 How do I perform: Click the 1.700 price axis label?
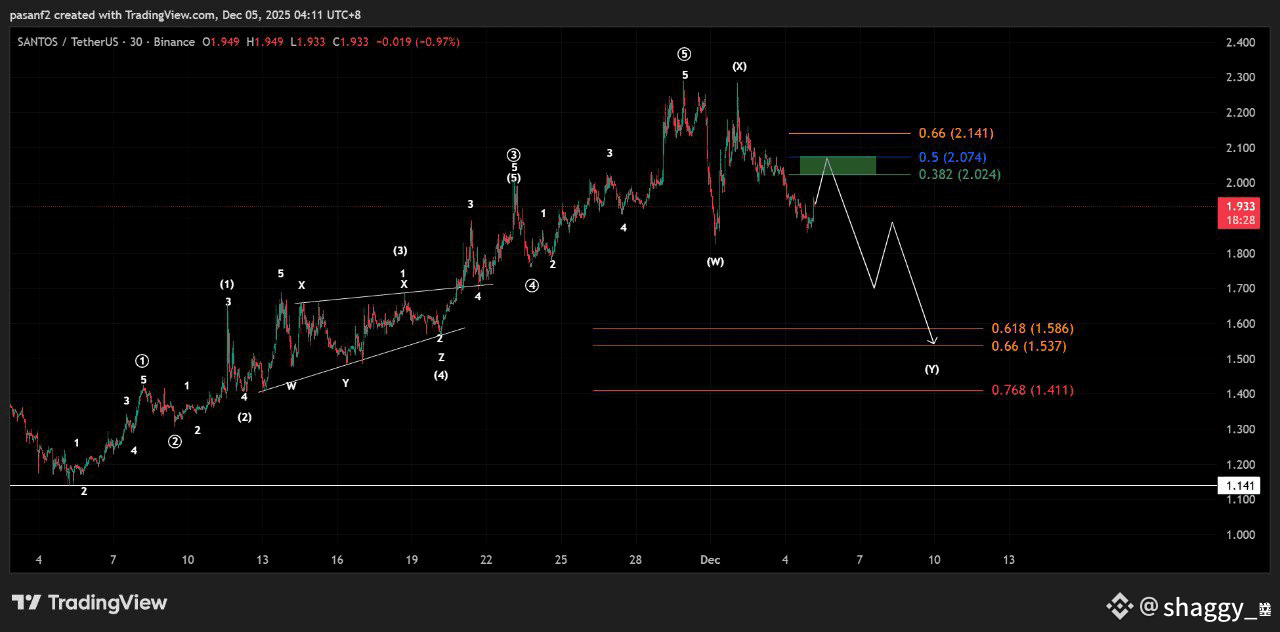click(1240, 288)
